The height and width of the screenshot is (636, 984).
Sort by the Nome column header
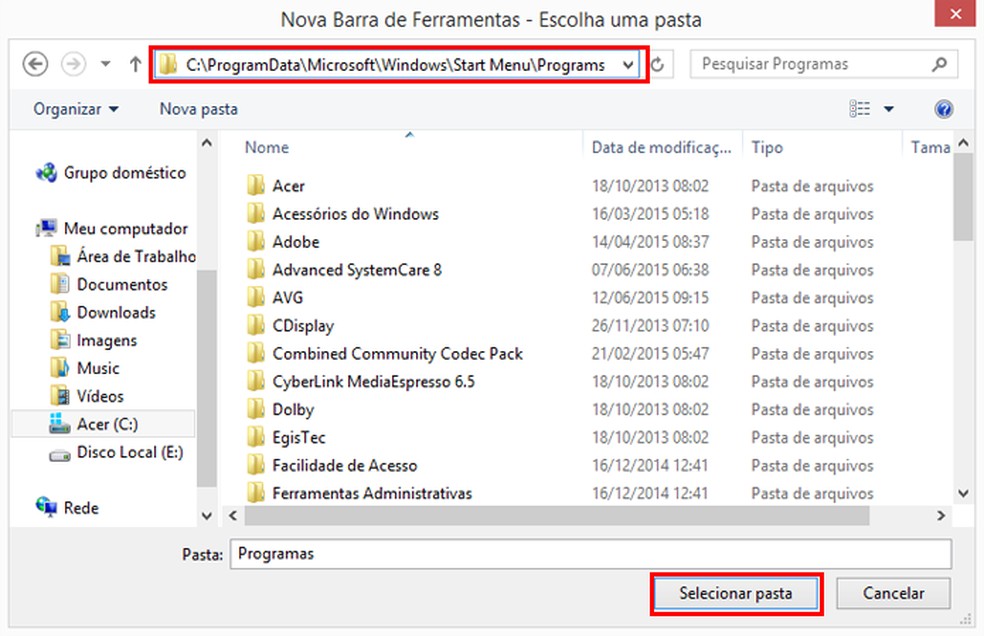(266, 147)
